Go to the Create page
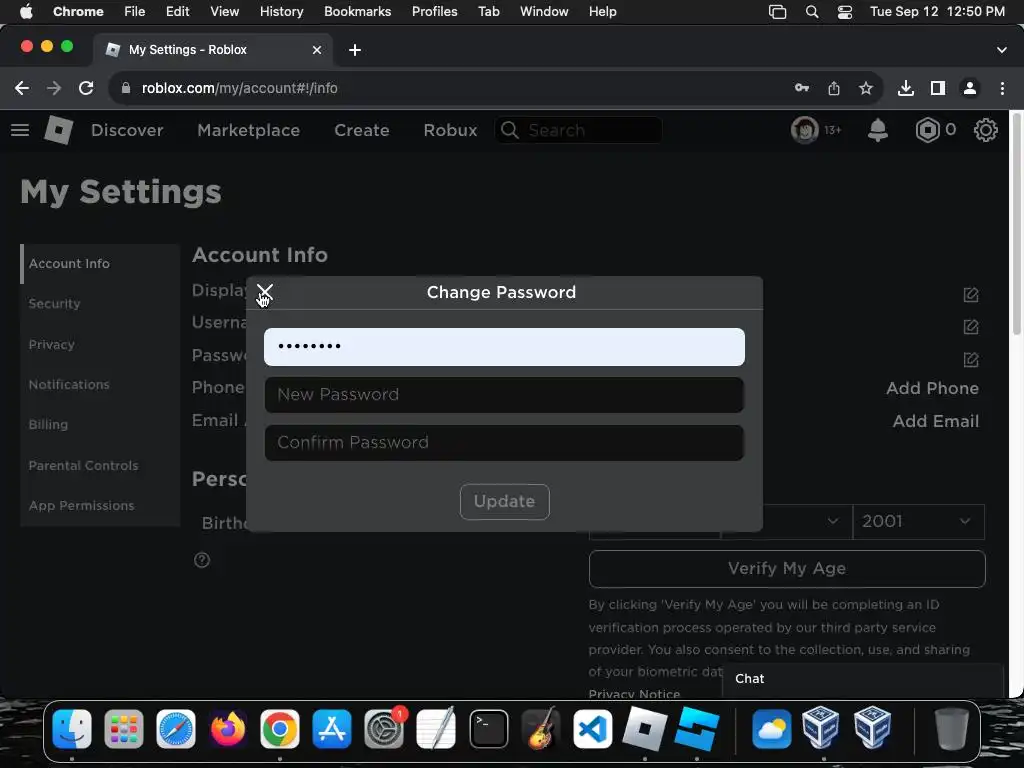 [362, 130]
